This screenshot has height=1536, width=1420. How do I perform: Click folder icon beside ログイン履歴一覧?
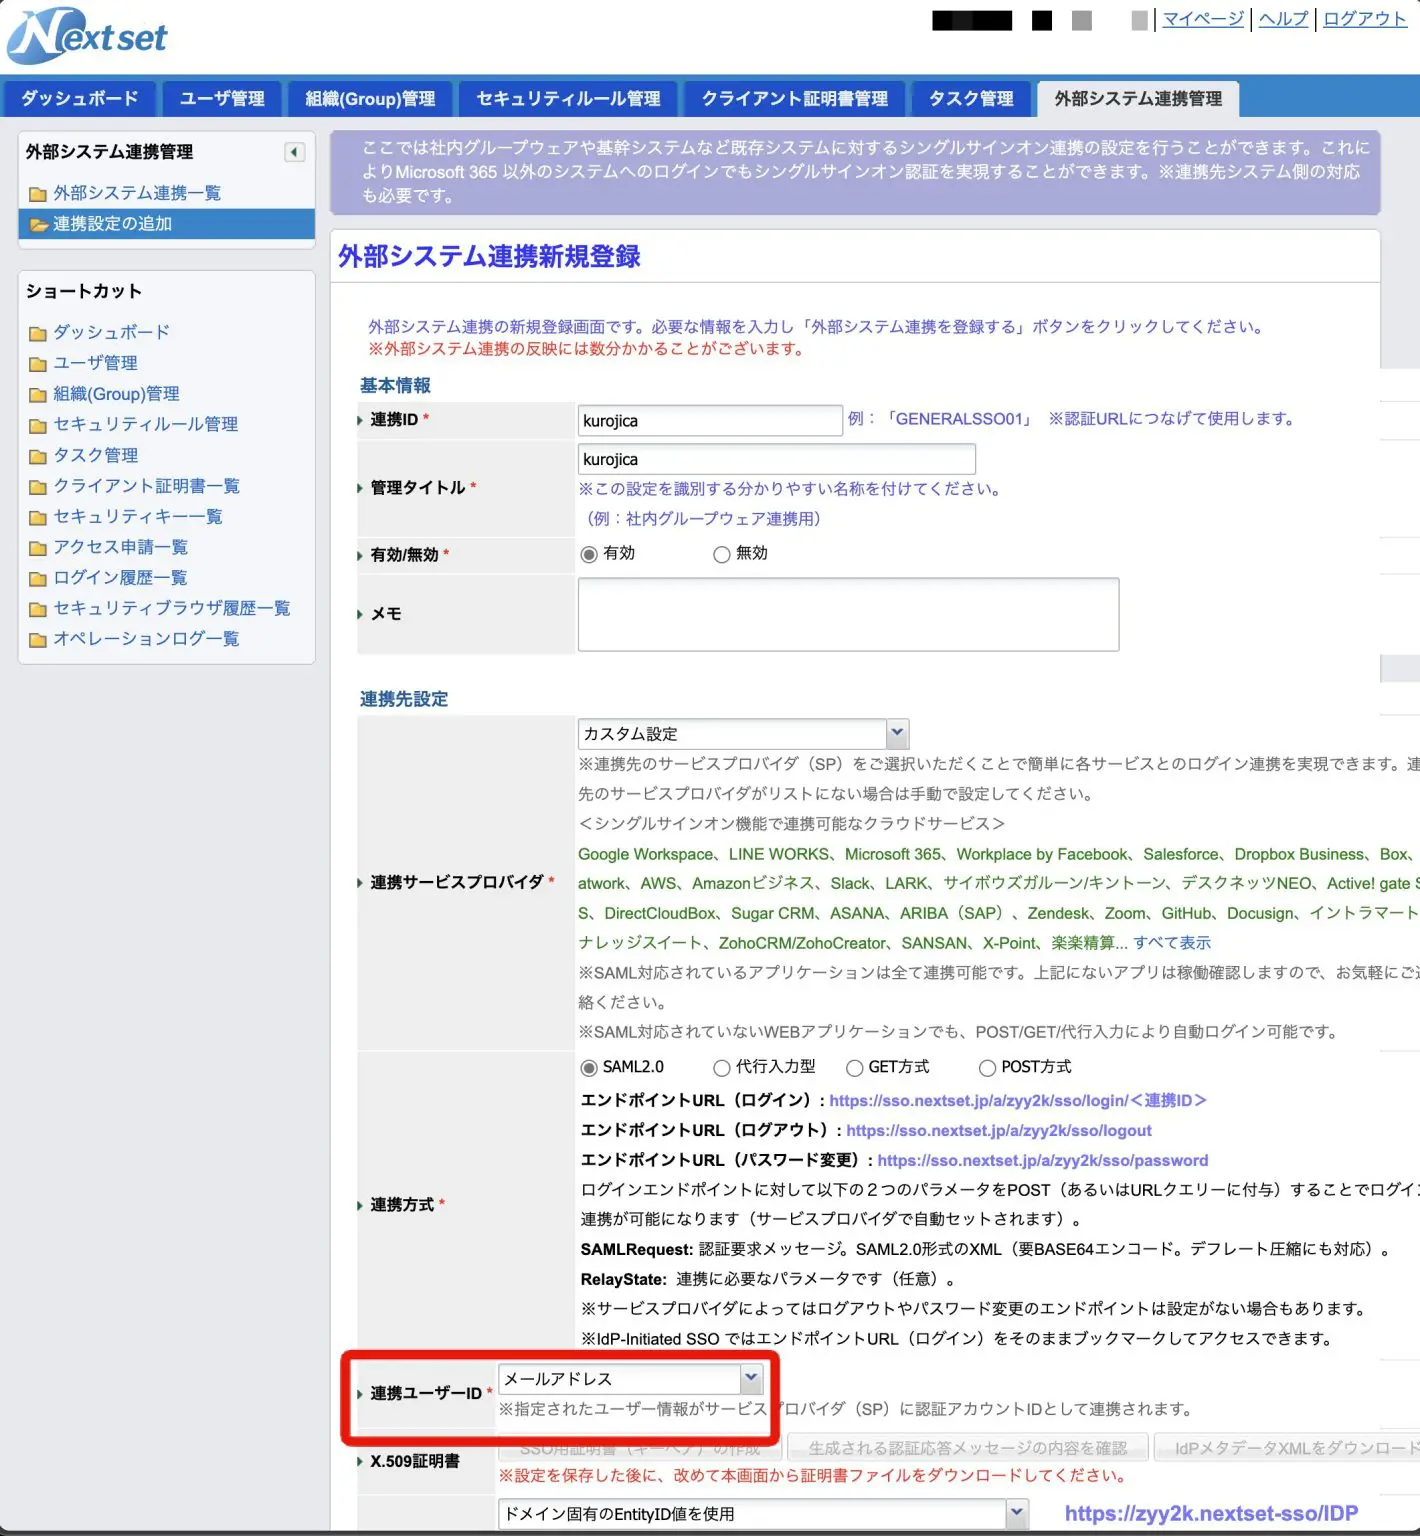(38, 579)
